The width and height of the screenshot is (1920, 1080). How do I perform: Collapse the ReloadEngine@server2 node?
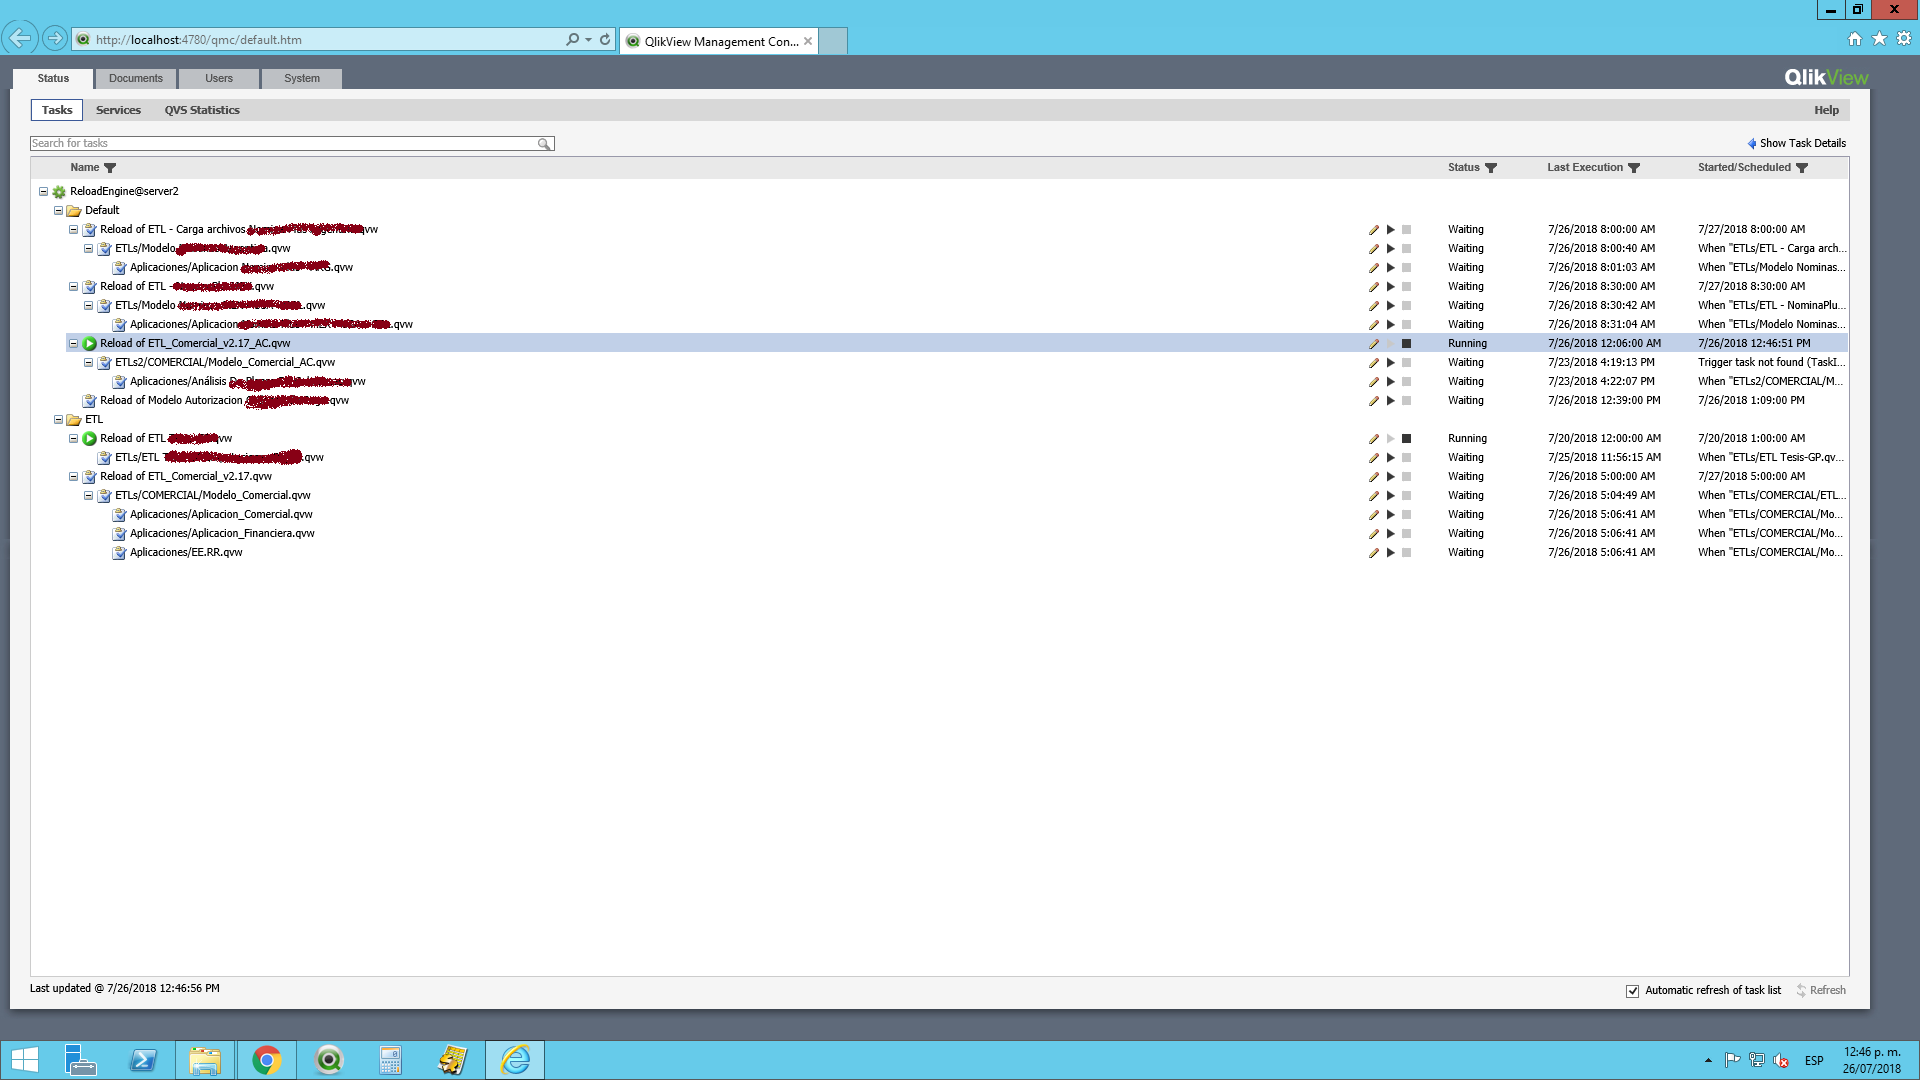click(43, 192)
